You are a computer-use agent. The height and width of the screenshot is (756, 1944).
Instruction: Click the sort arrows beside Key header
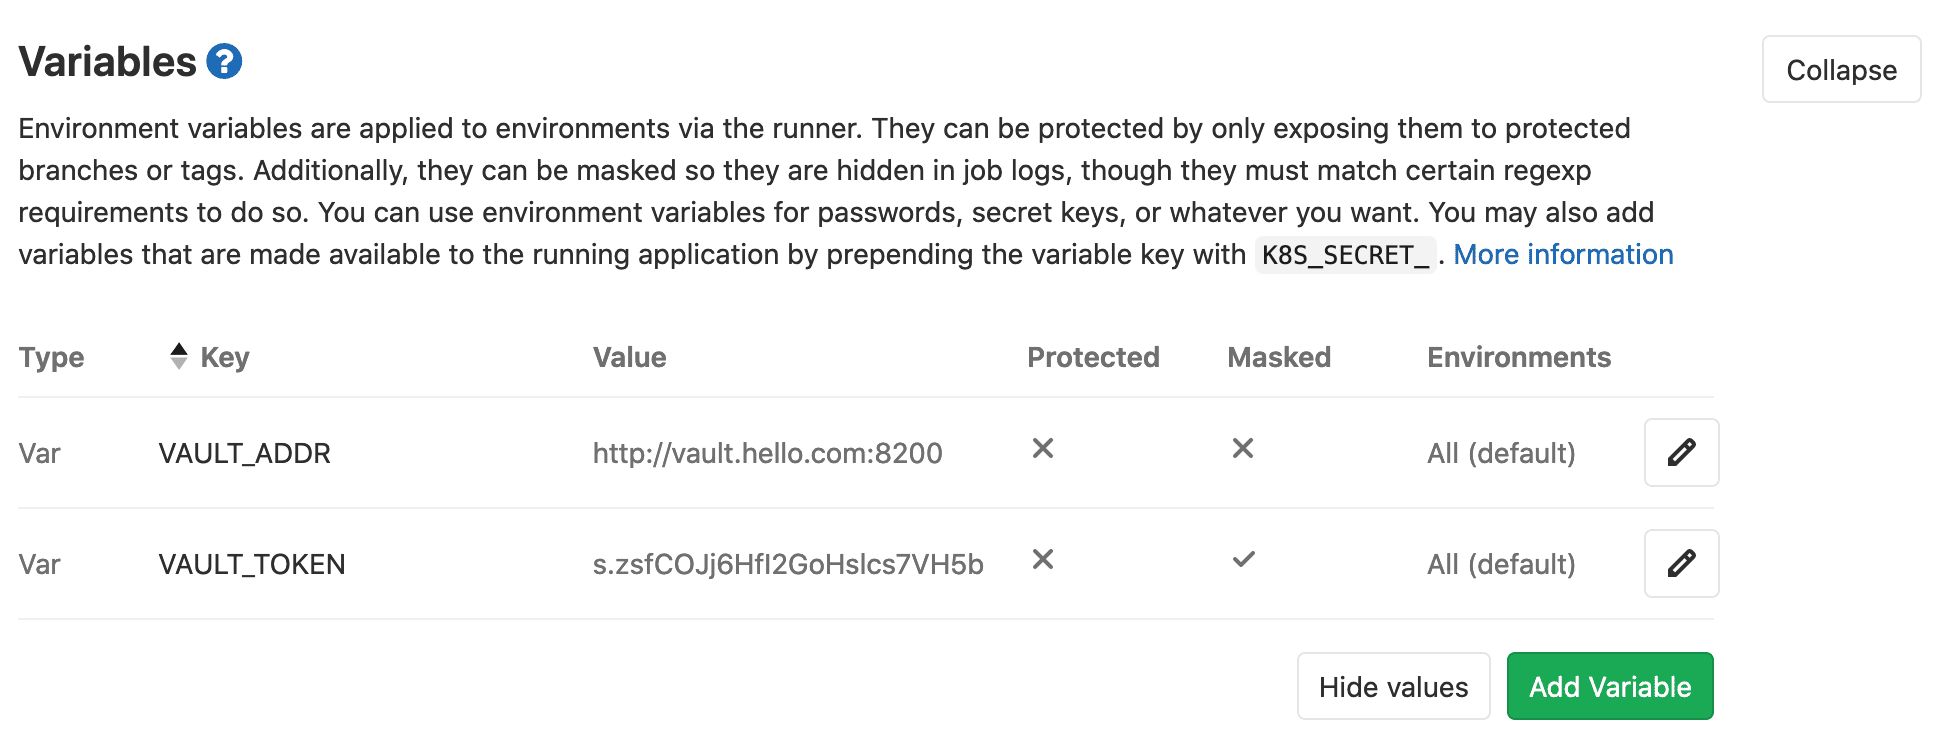[x=178, y=357]
